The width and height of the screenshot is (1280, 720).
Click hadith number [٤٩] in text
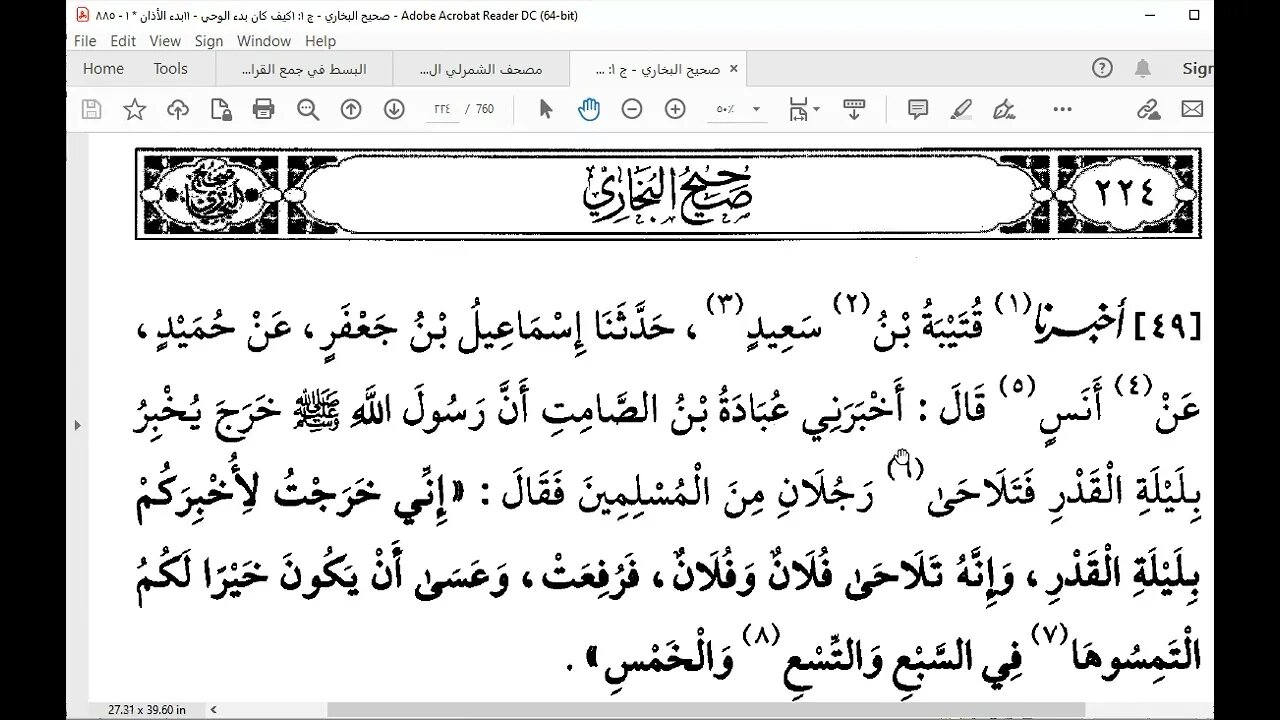coord(1166,324)
